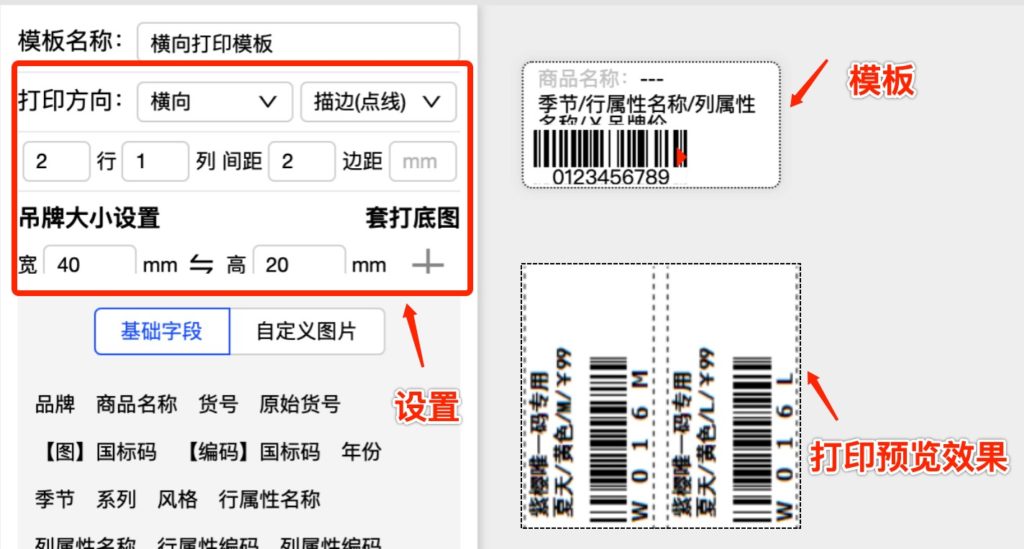Add an overprint background image with plus icon

pyautogui.click(x=428, y=264)
